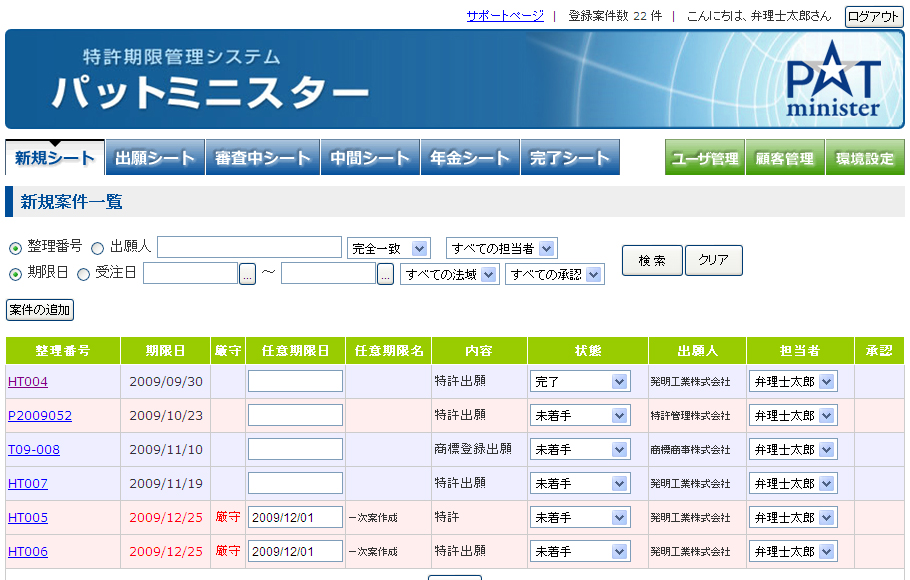Select the 整理番号 radio button
Screen dimensions: 910x580
click(x=15, y=248)
